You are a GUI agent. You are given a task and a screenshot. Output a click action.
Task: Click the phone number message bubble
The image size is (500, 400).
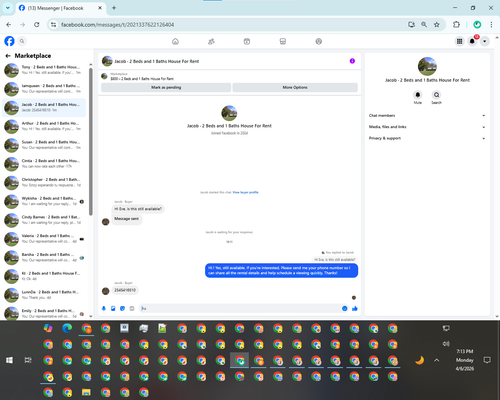pos(125,290)
